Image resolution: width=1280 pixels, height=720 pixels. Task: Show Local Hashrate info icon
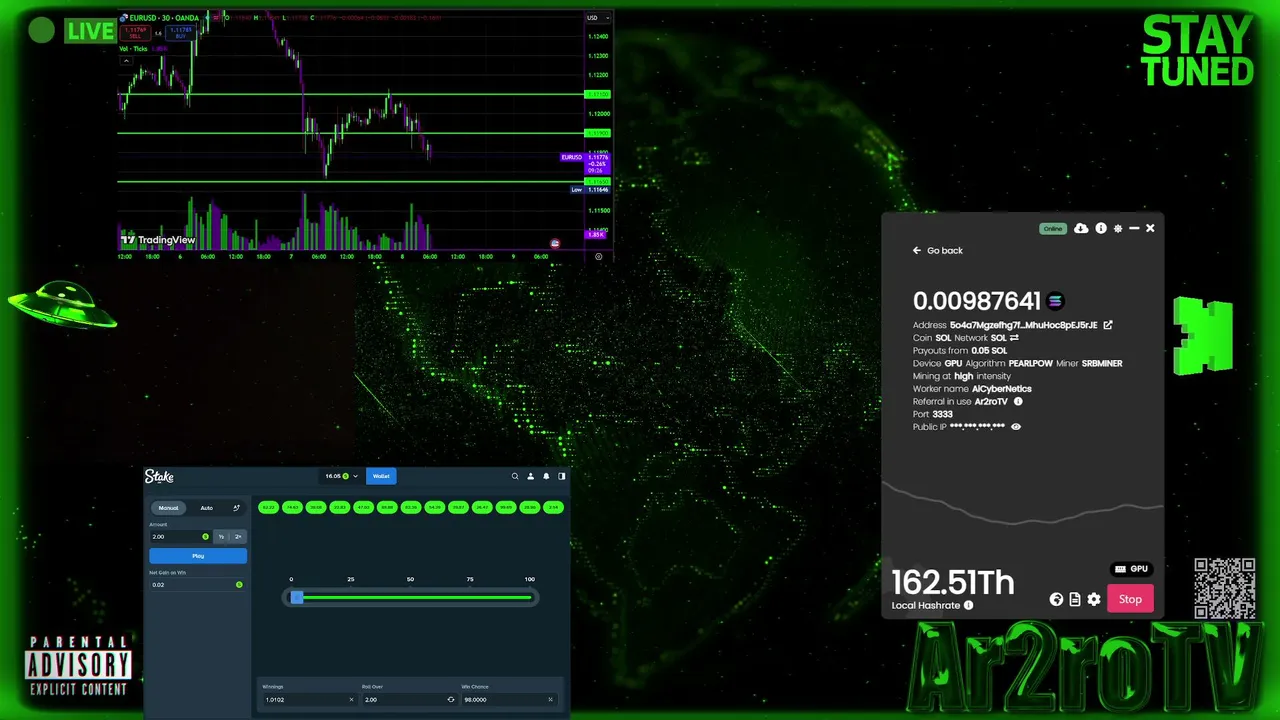[x=968, y=605]
